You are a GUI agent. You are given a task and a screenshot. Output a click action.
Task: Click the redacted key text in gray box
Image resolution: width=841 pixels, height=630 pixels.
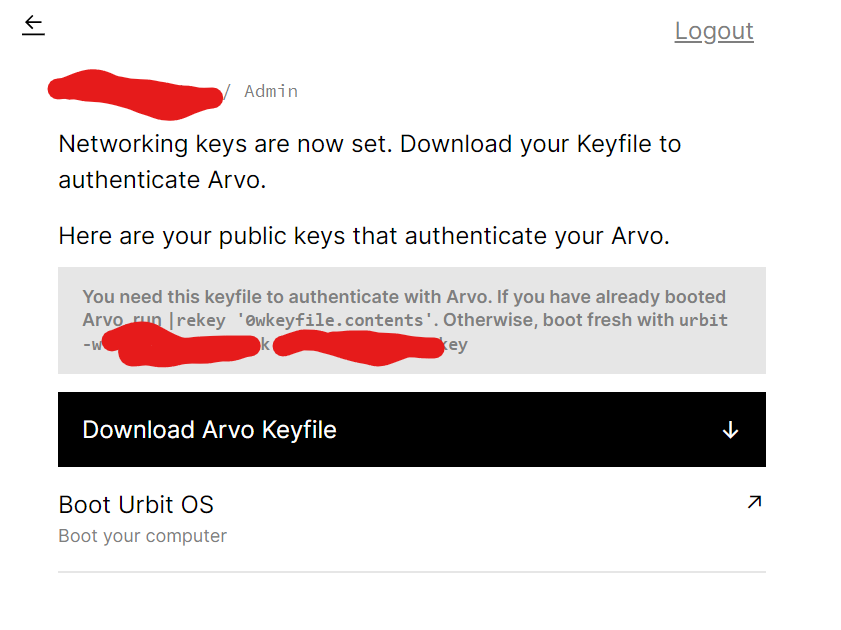[274, 344]
